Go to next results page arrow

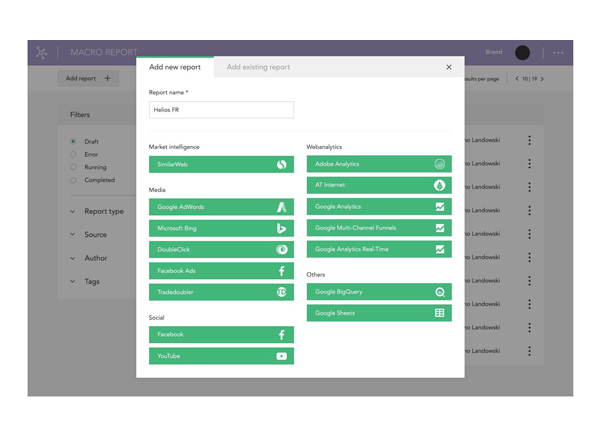pos(542,79)
